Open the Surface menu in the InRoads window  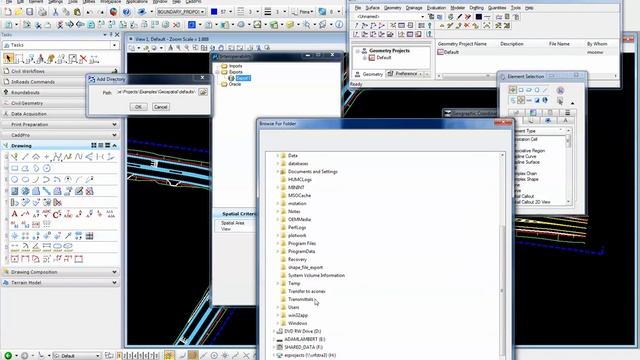[x=372, y=8]
